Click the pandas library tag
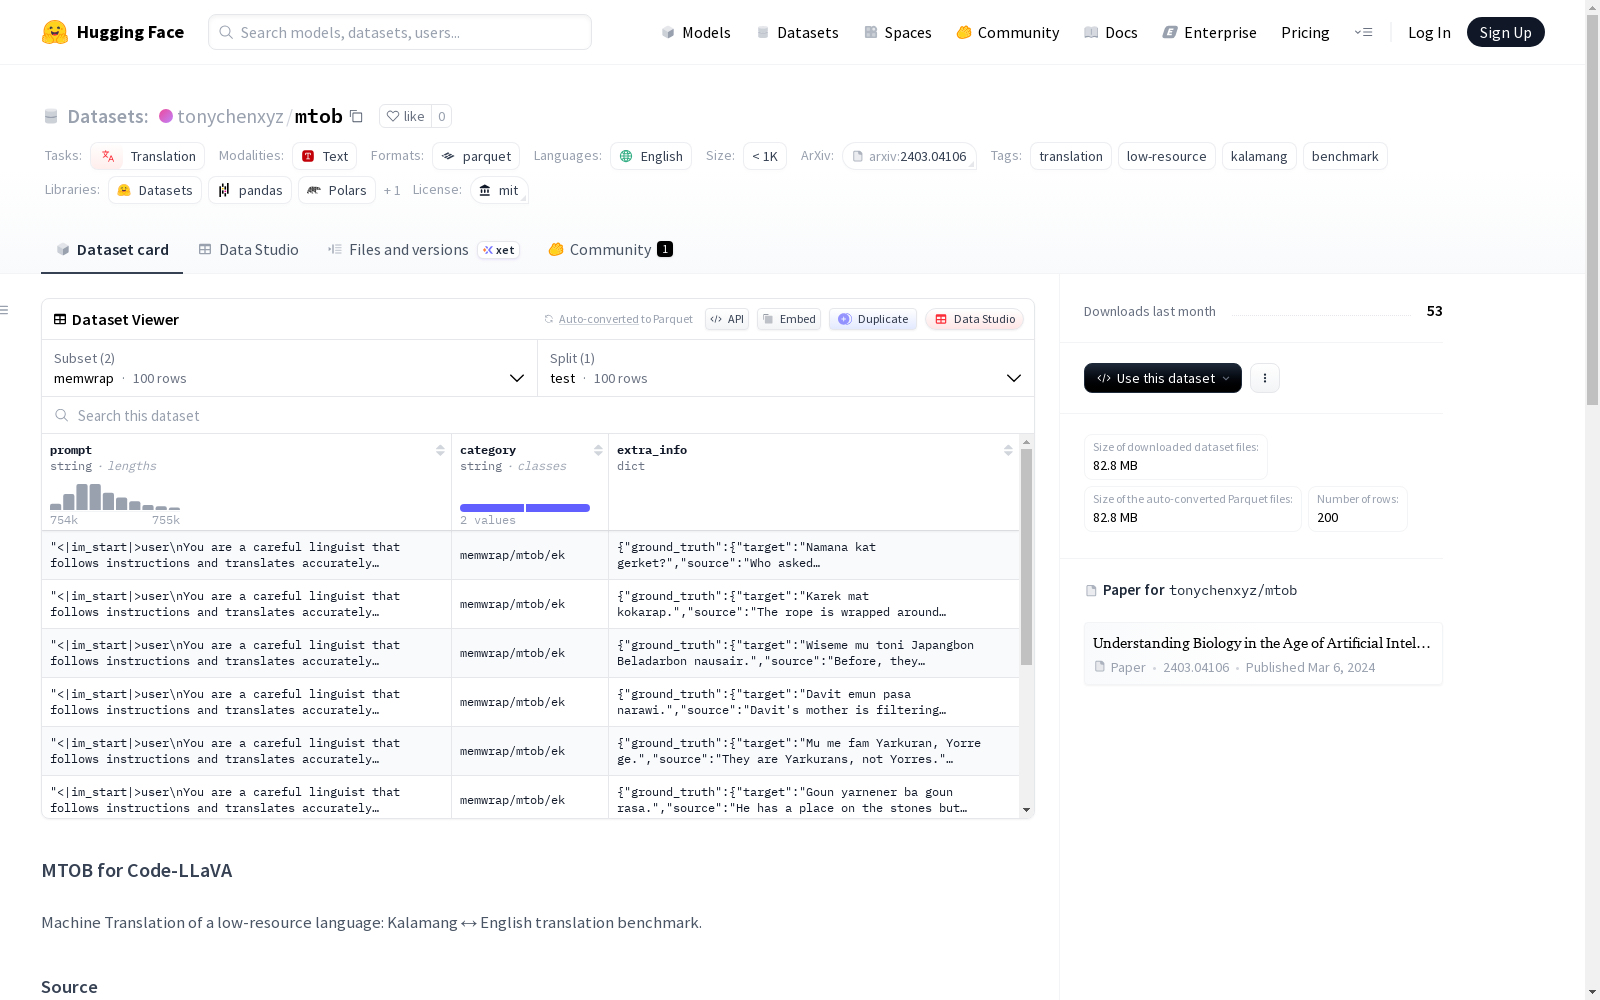 250,190
